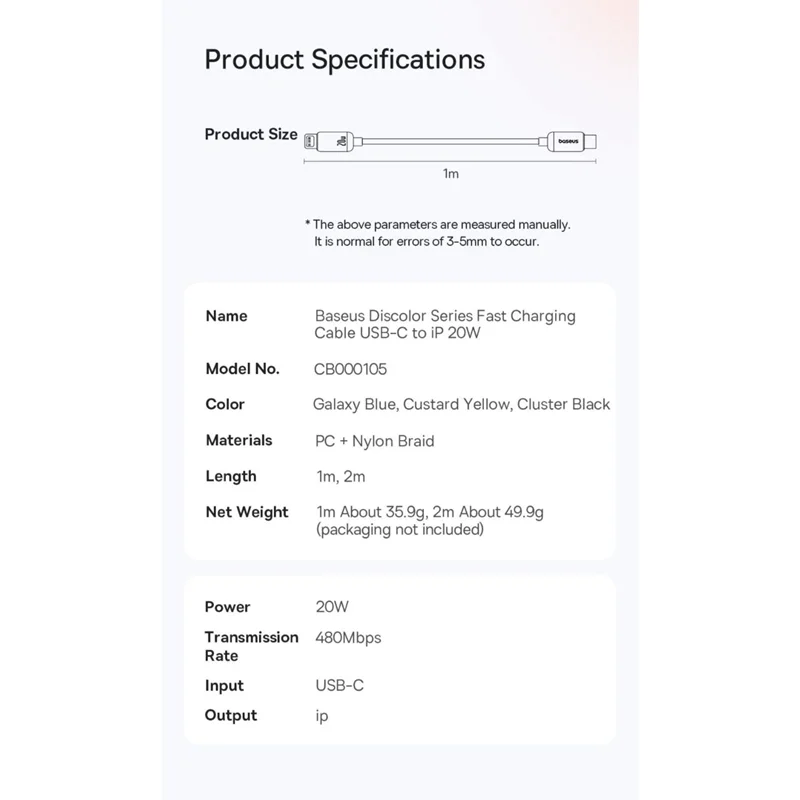
Task: Click the model number CB000105
Action: 350,369
